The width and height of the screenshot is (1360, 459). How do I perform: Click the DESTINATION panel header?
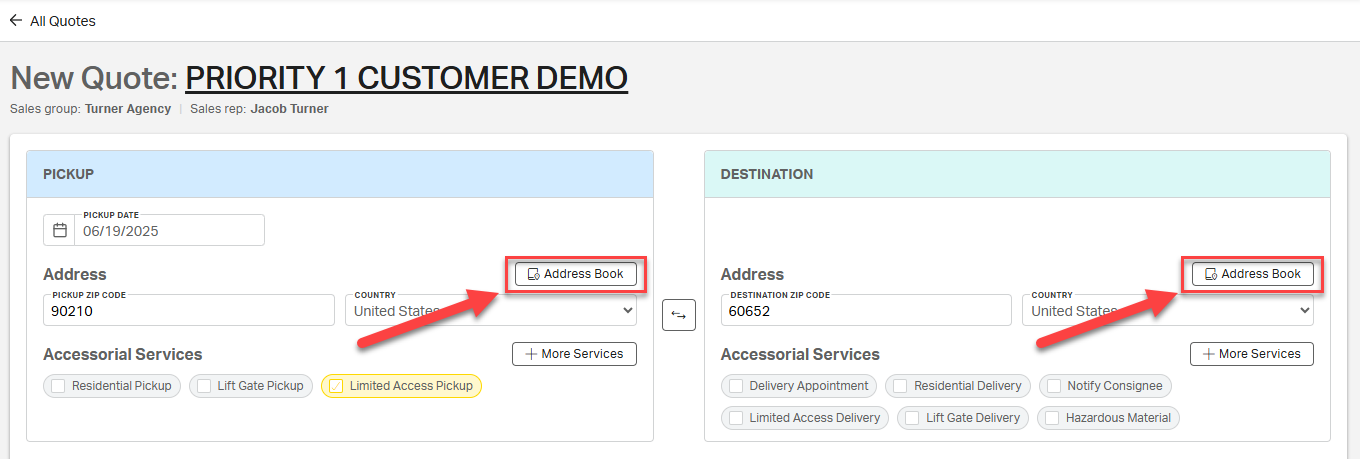click(1017, 174)
